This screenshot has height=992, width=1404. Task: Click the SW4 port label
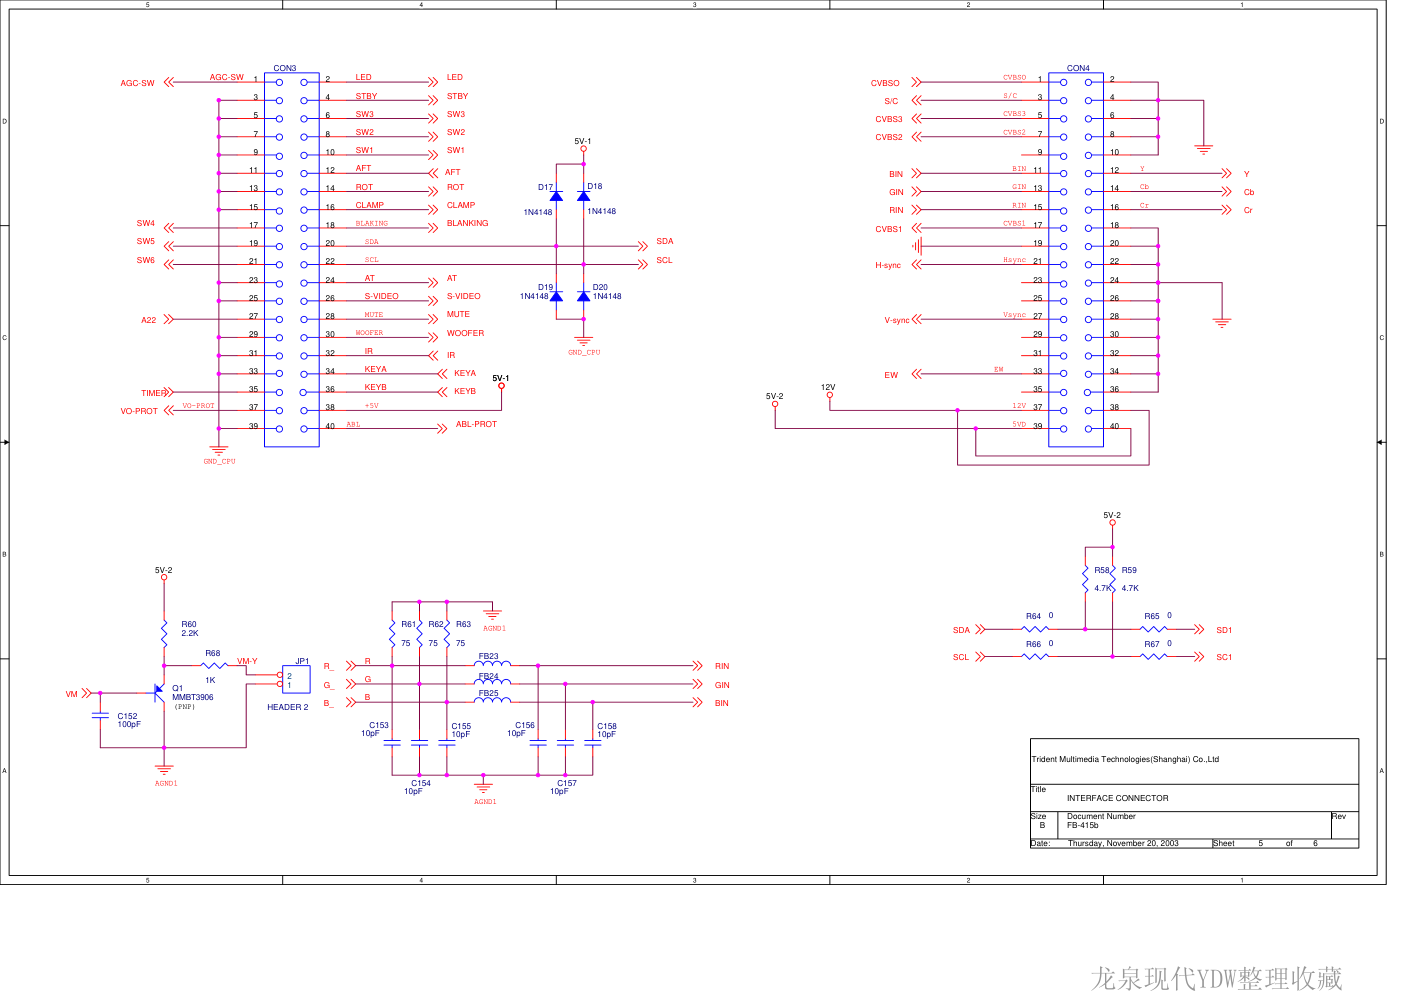click(x=146, y=223)
